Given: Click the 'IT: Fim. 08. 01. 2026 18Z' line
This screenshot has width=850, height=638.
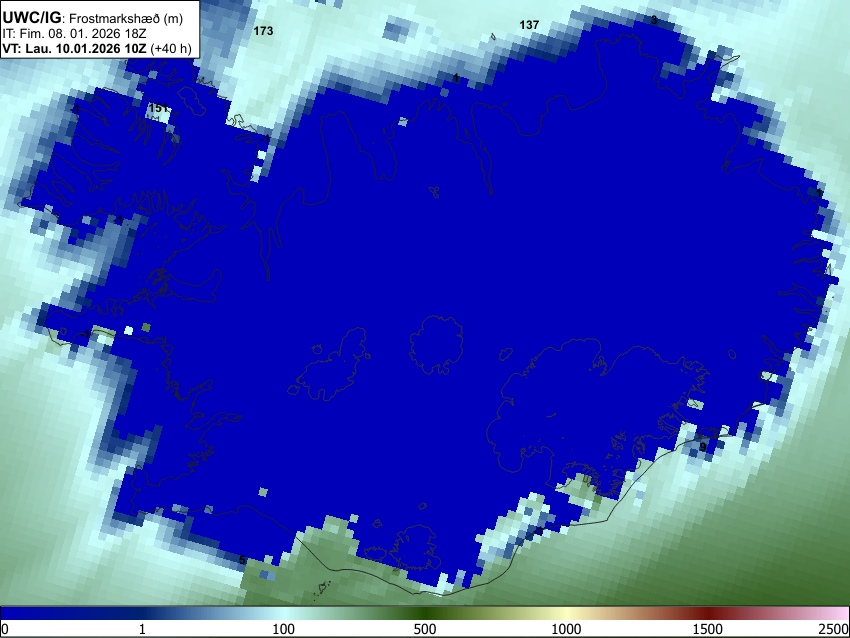Looking at the screenshot, I should coord(74,34).
